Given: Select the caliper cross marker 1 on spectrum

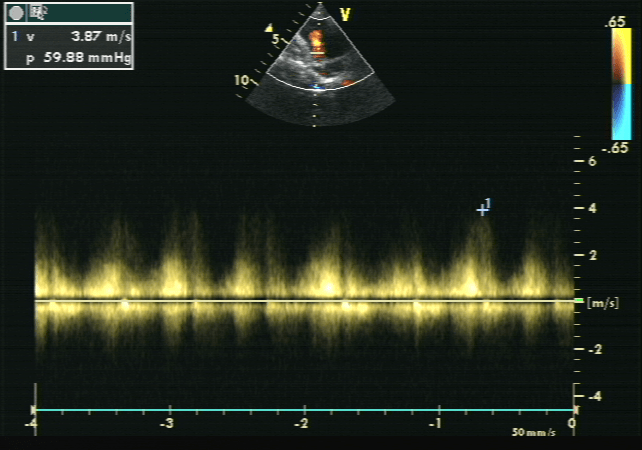Looking at the screenshot, I should coord(482,210).
